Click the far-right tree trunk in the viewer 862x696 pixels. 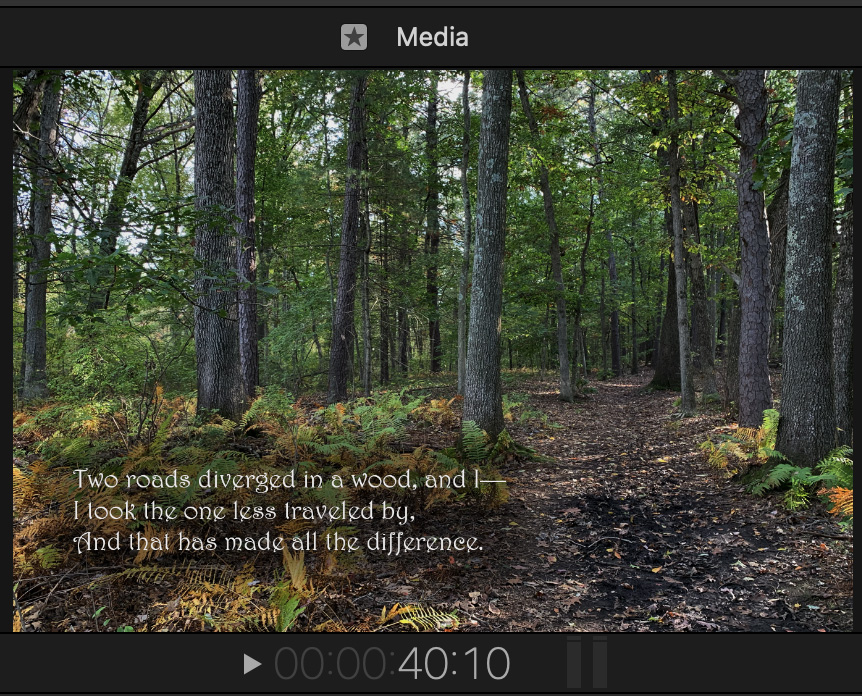[x=812, y=260]
